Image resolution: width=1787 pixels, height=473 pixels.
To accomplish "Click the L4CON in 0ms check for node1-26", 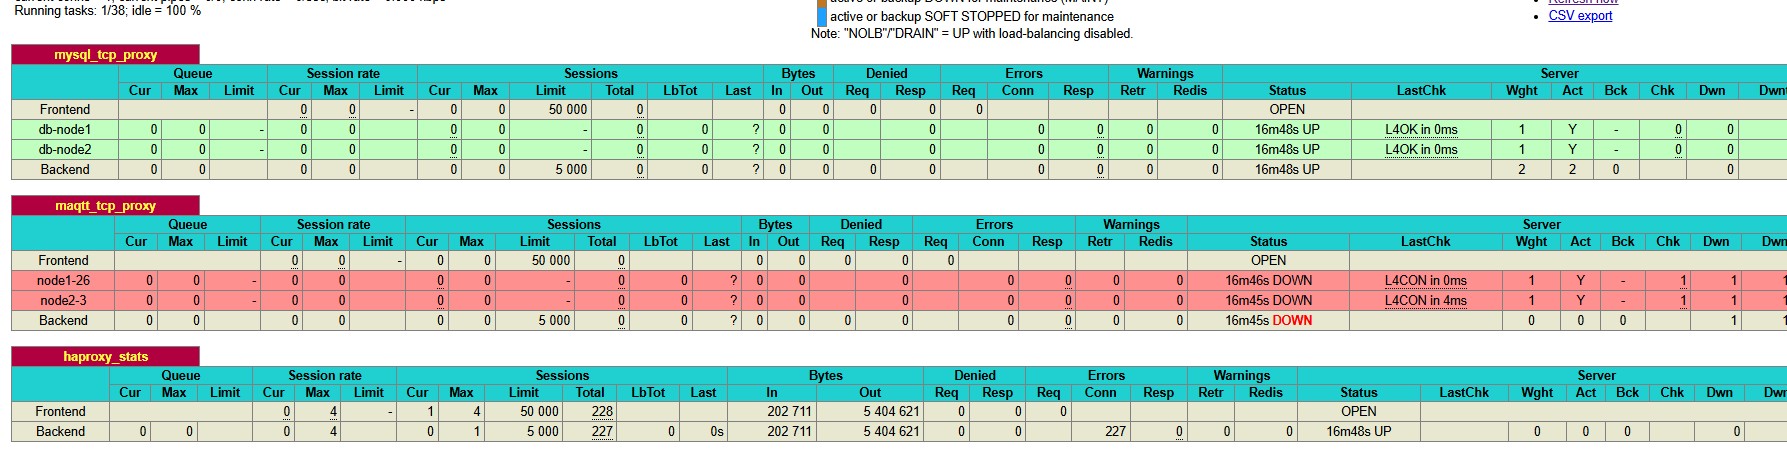I will 1425,281.
